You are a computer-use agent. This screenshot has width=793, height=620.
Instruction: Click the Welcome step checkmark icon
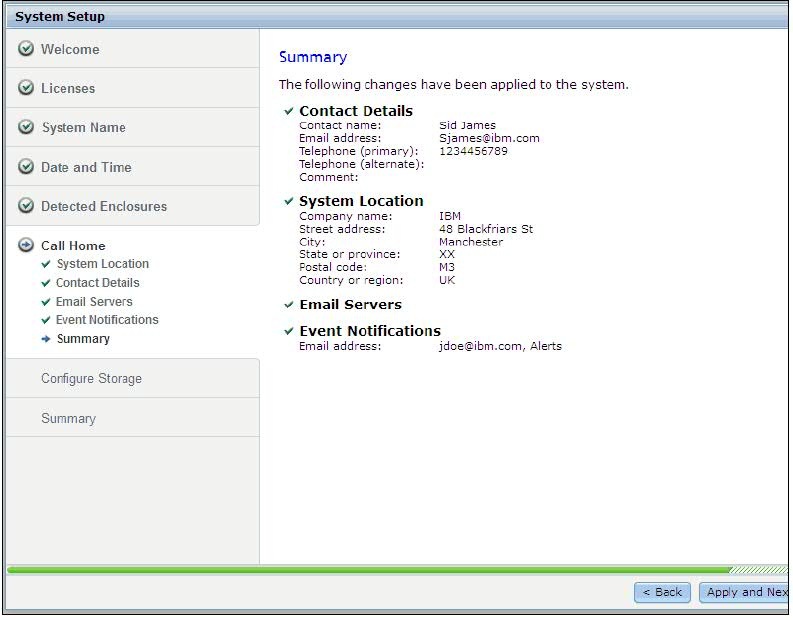26,49
